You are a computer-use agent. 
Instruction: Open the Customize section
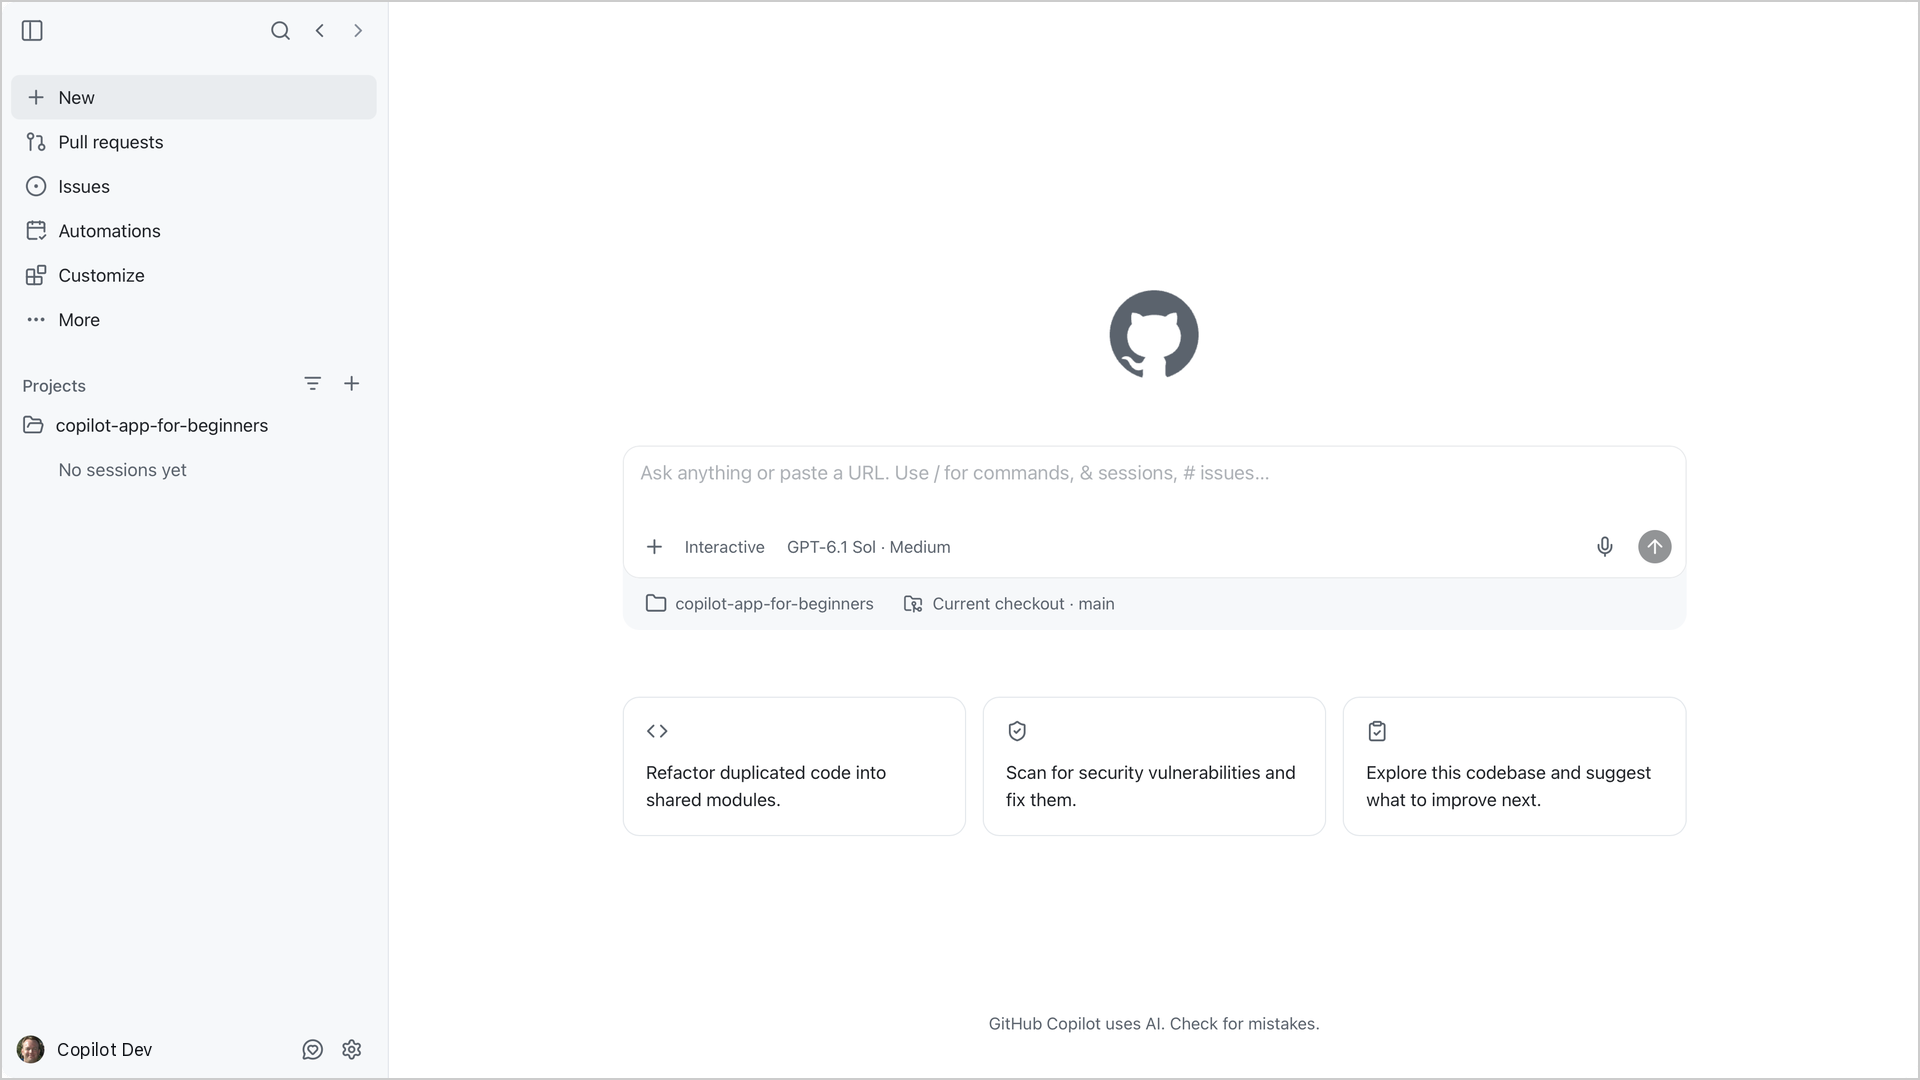click(194, 276)
